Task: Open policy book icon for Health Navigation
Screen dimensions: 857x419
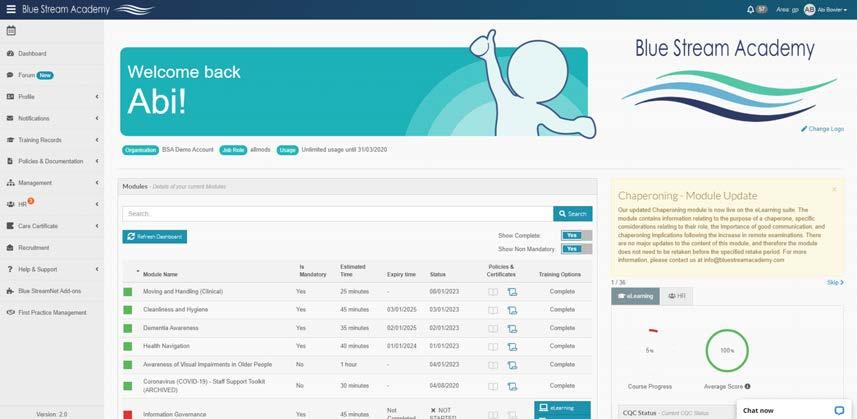Action: 493,347
